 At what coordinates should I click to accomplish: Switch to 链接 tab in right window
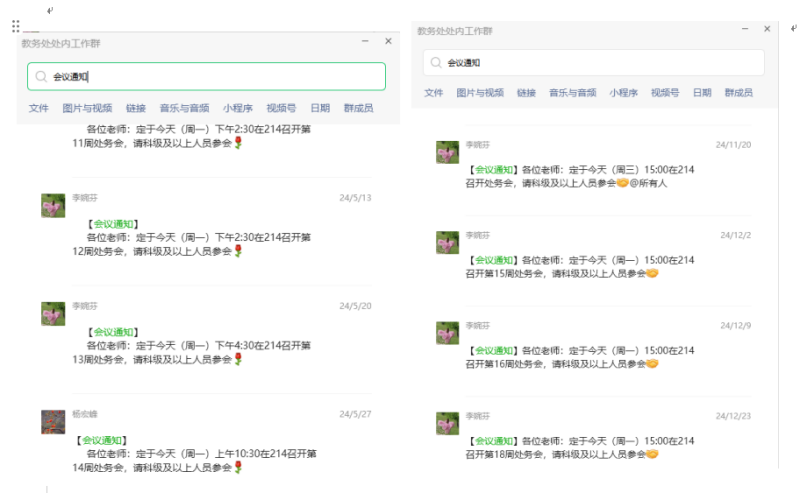pos(526,93)
